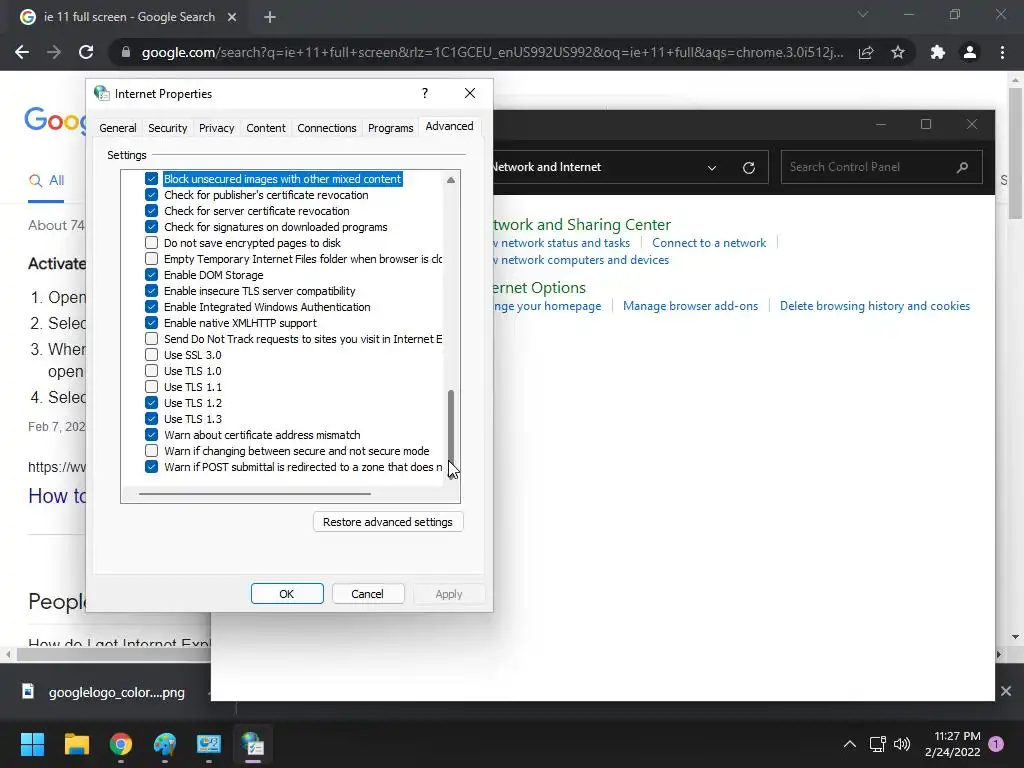
Task: Select the All search results tab
Action: point(46,181)
